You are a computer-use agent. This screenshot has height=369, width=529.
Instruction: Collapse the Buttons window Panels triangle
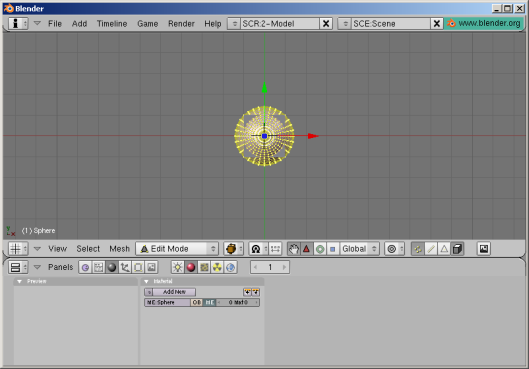pos(37,267)
